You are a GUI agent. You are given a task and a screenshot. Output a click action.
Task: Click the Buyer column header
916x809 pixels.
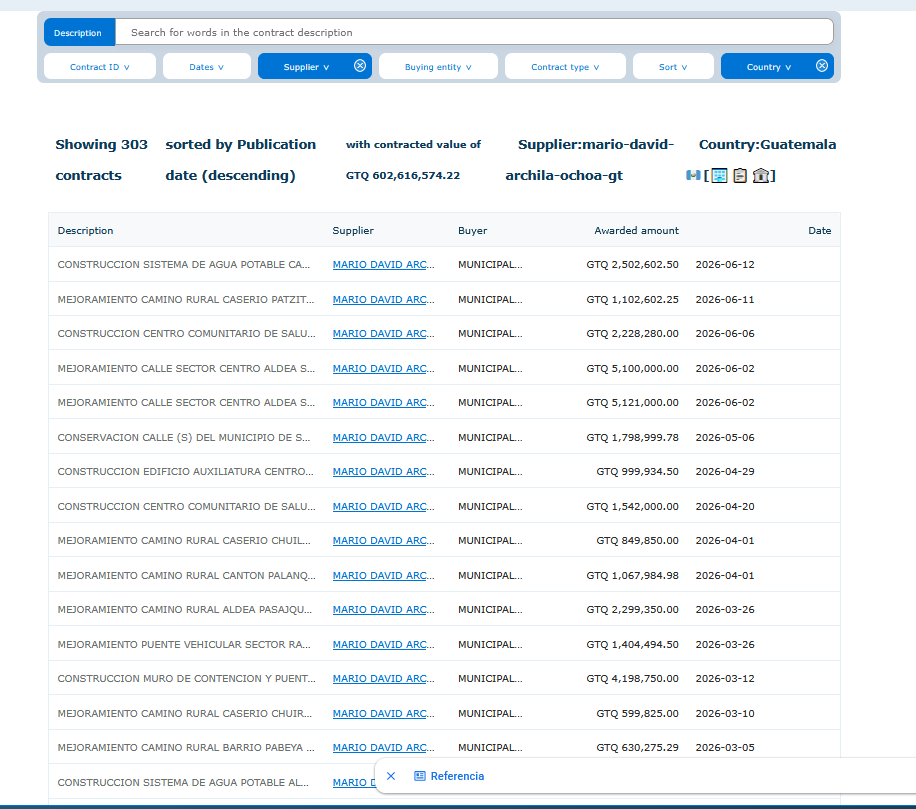473,231
